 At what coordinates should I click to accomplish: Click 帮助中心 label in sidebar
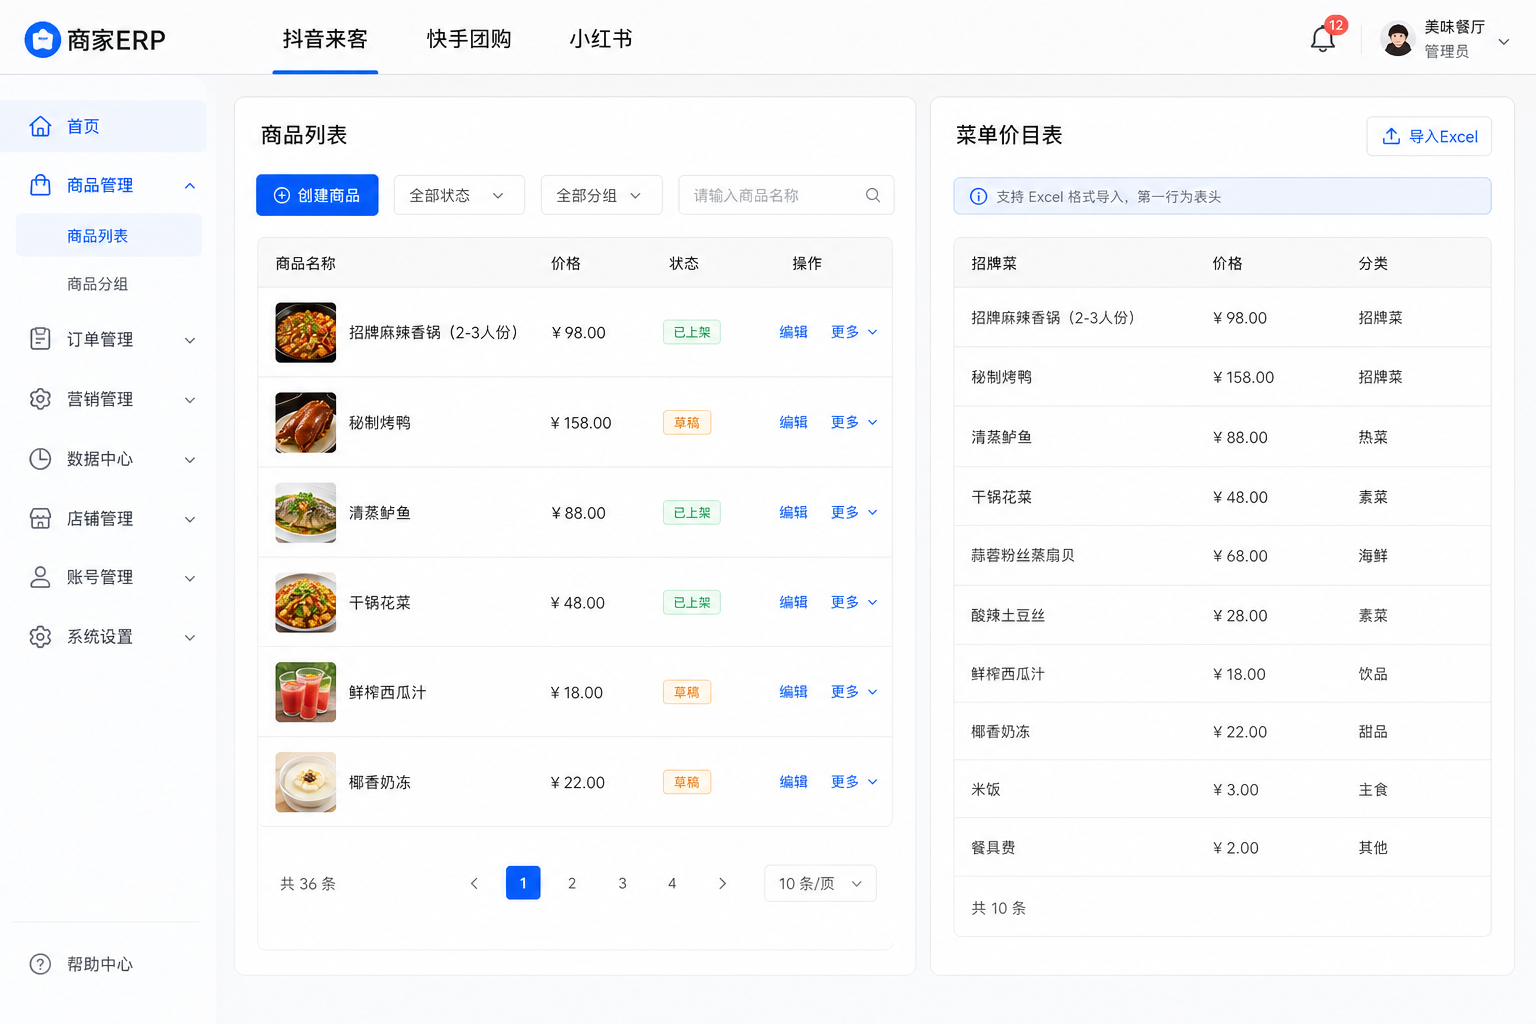pos(100,964)
